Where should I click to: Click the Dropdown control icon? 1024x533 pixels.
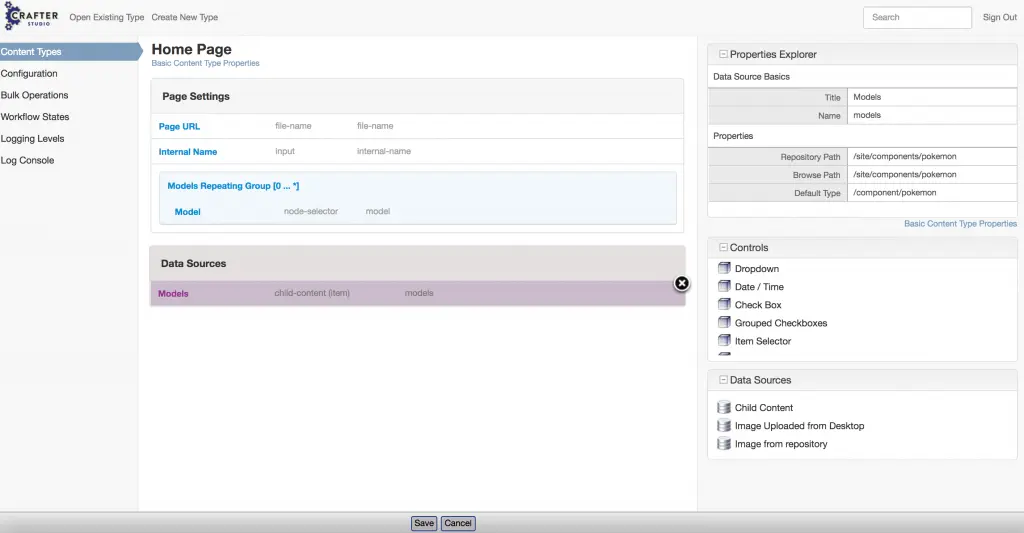click(725, 269)
